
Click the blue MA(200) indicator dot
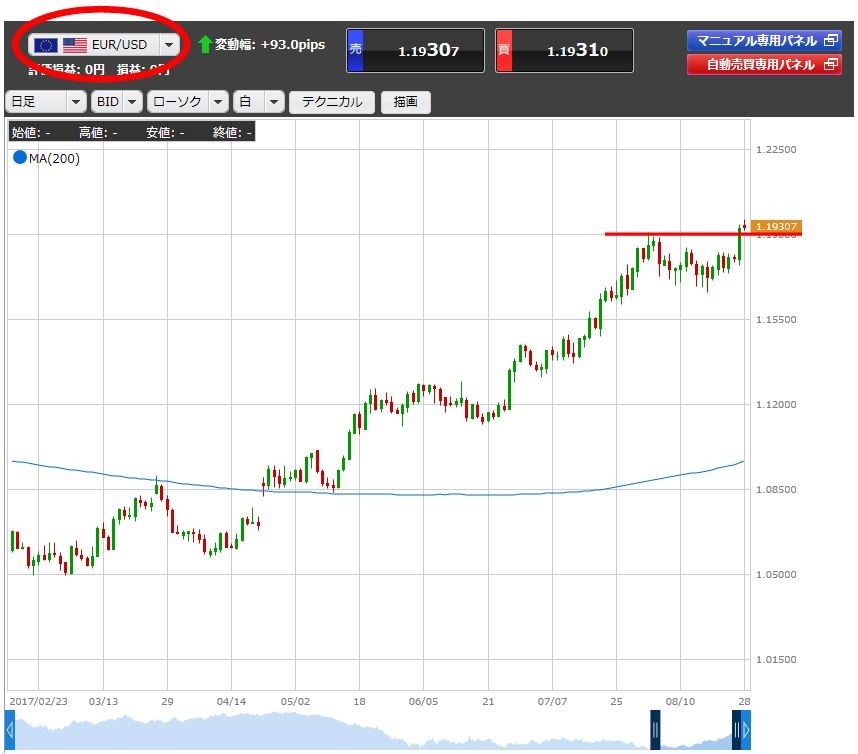pyautogui.click(x=19, y=158)
